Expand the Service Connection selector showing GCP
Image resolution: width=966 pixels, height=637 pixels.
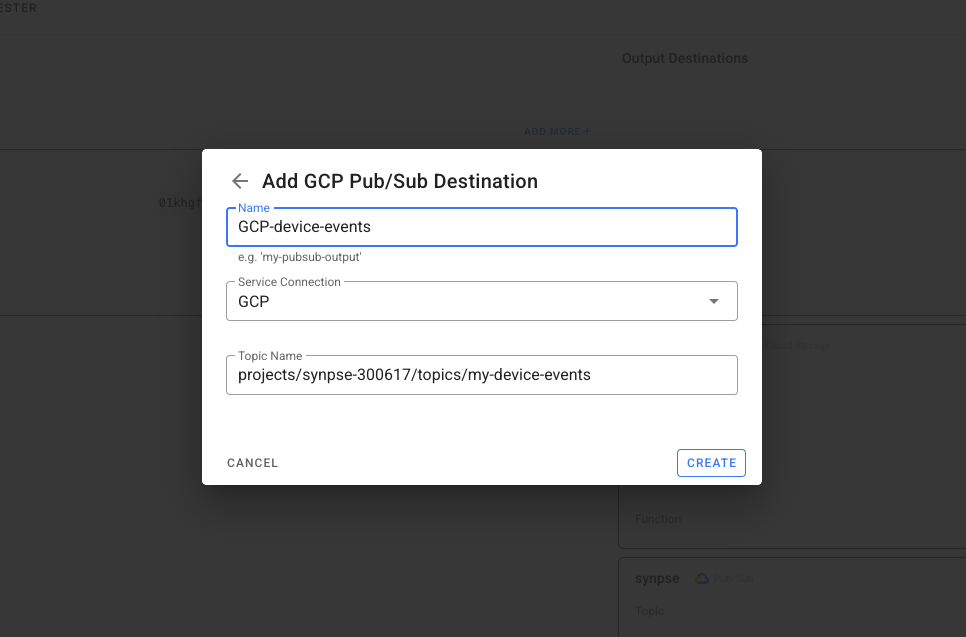pyautogui.click(x=482, y=300)
